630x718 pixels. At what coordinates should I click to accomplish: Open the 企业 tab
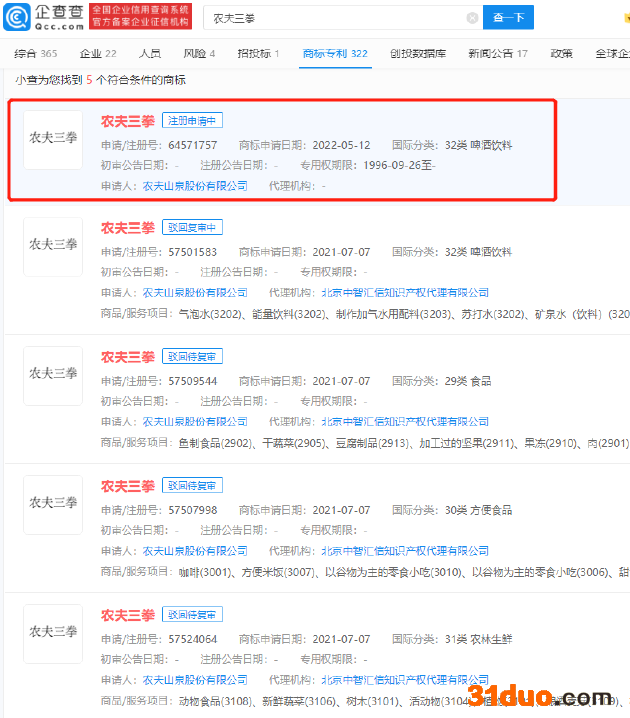pyautogui.click(x=97, y=53)
